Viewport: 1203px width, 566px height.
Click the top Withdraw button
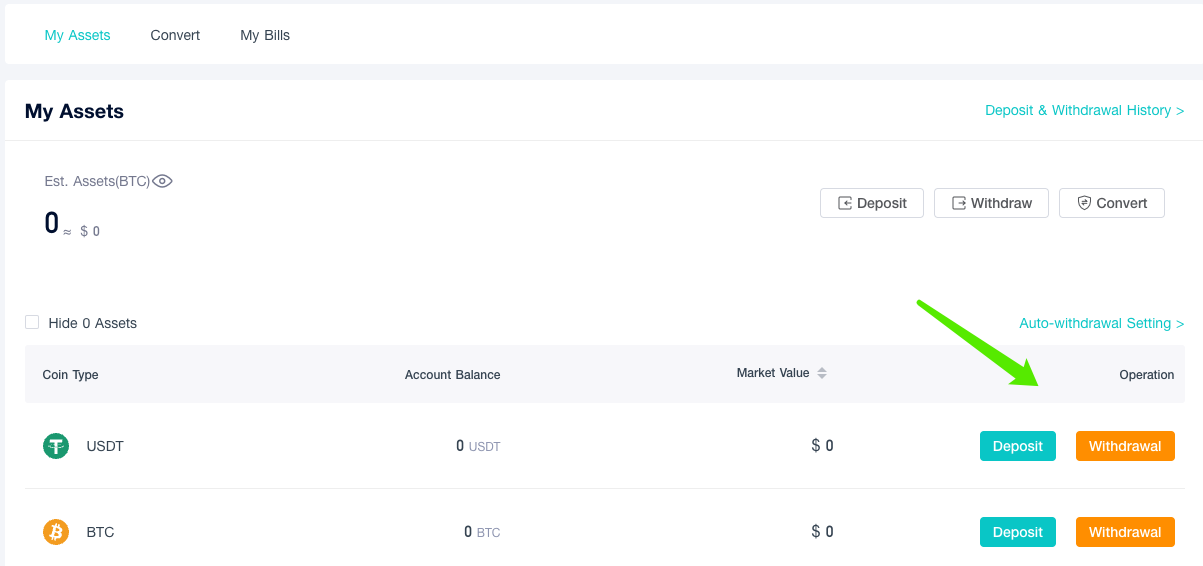[x=991, y=203]
